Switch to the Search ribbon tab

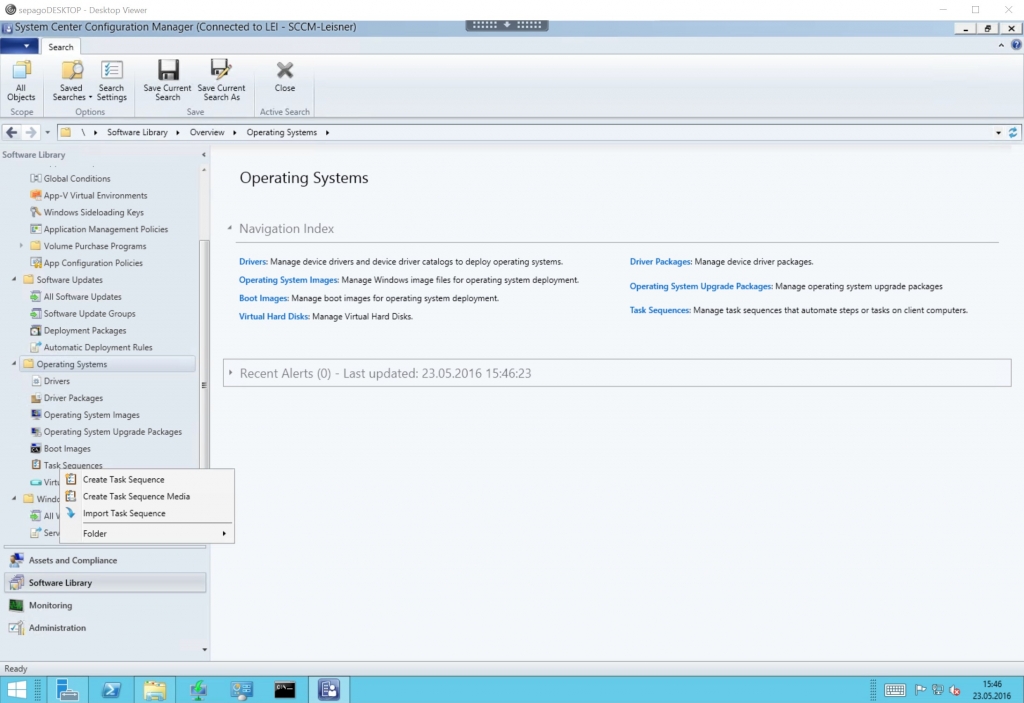(x=61, y=47)
